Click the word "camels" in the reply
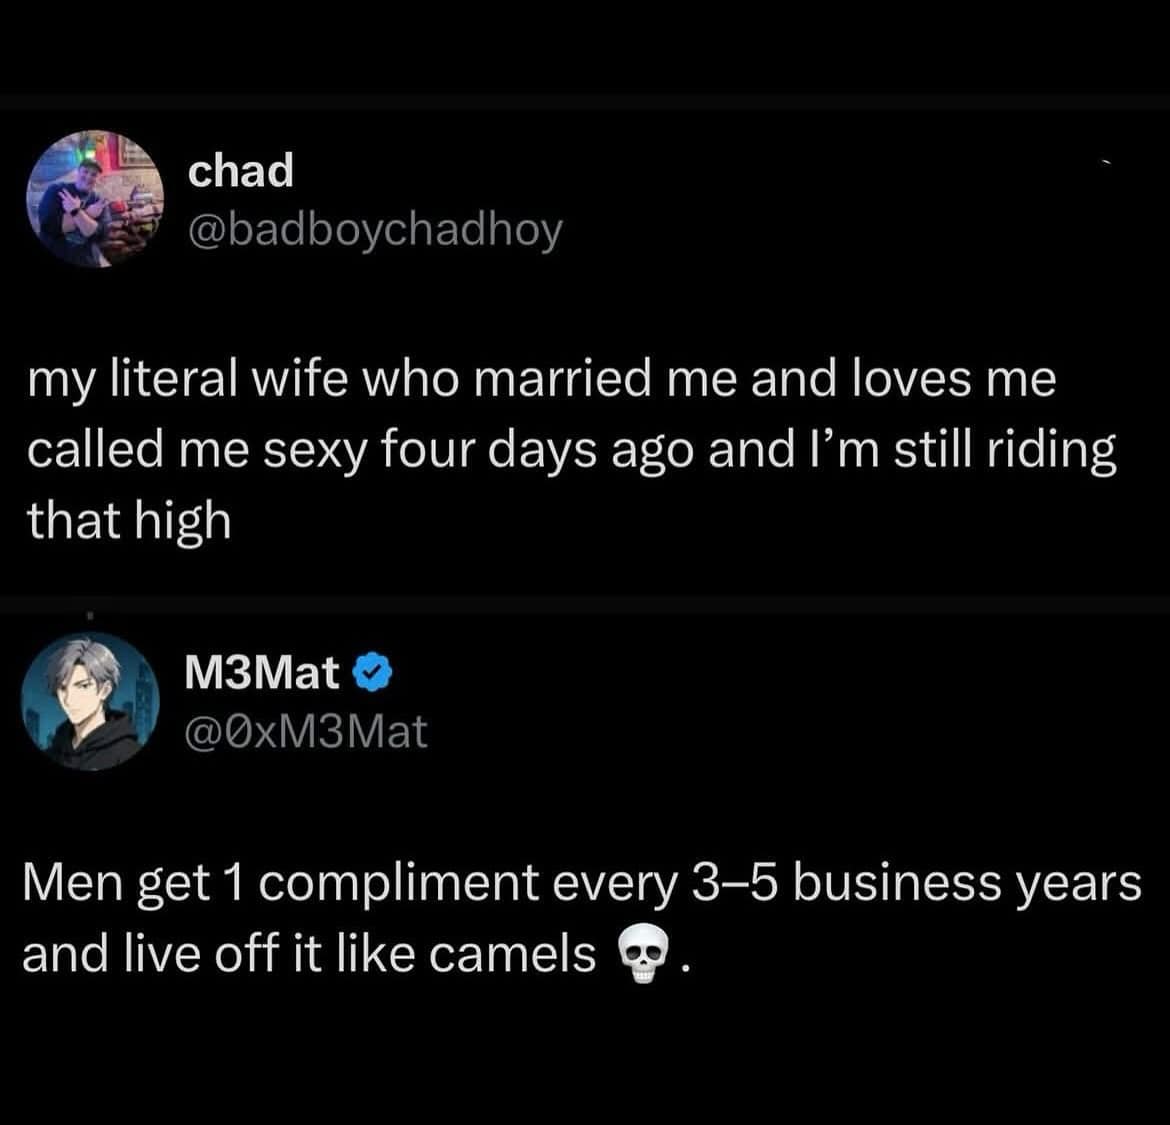This screenshot has width=1170, height=1125. tap(513, 954)
